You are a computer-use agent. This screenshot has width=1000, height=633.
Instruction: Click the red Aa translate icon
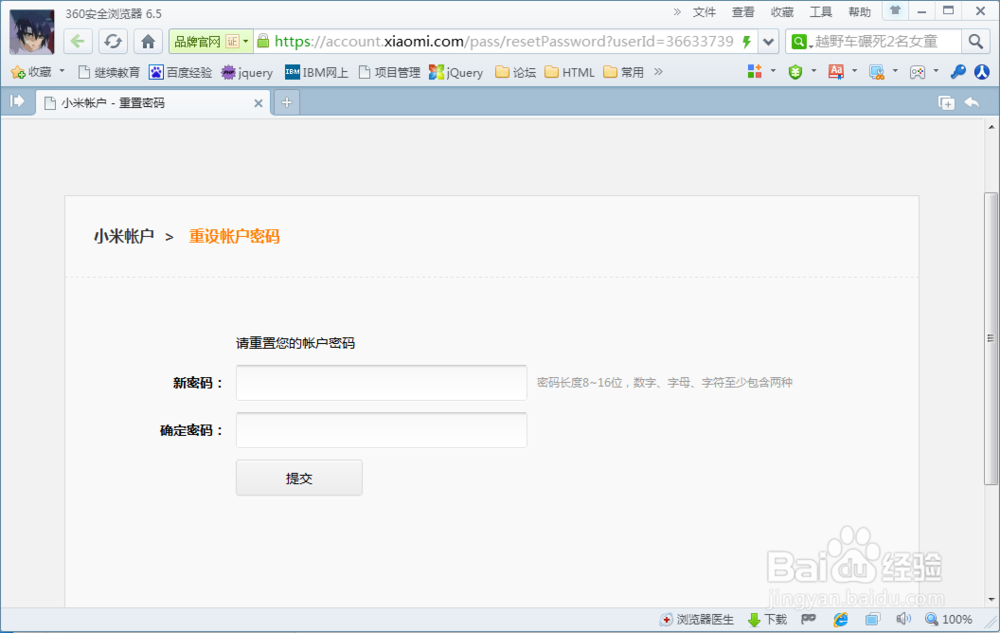click(x=836, y=71)
